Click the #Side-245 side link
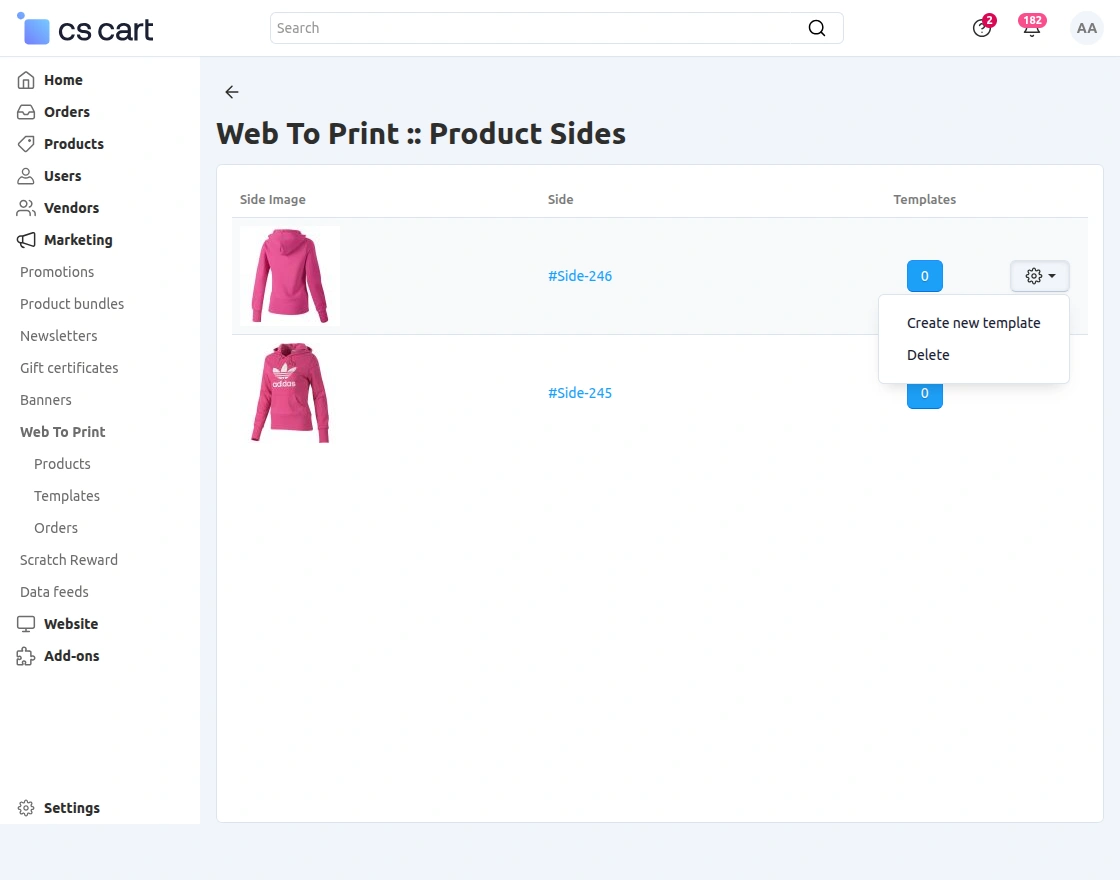The image size is (1120, 880). tap(580, 393)
